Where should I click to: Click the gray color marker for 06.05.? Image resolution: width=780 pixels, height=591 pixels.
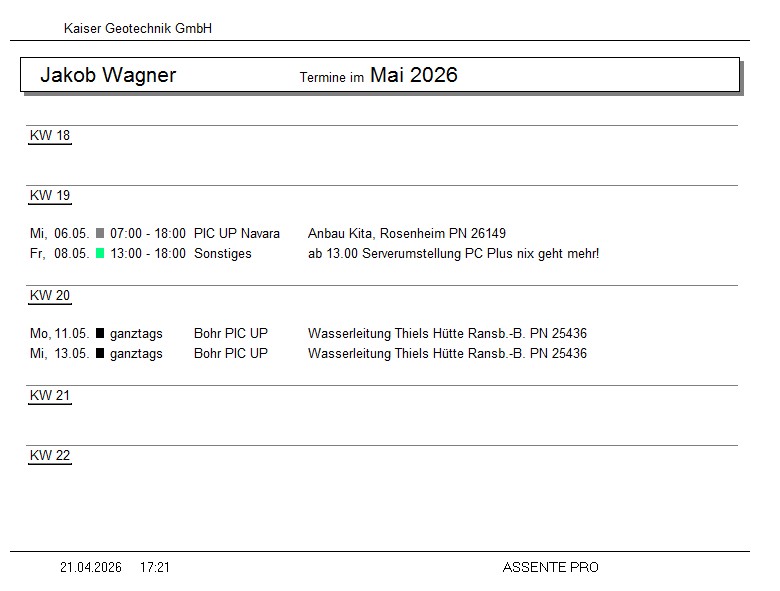point(100,234)
